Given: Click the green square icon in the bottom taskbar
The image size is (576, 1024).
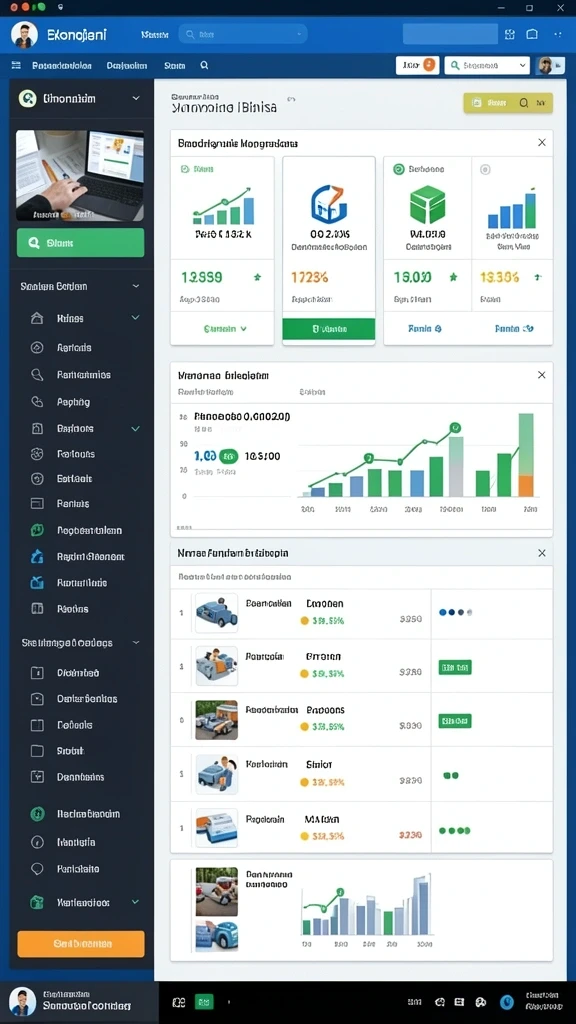Looking at the screenshot, I should click(x=204, y=1002).
